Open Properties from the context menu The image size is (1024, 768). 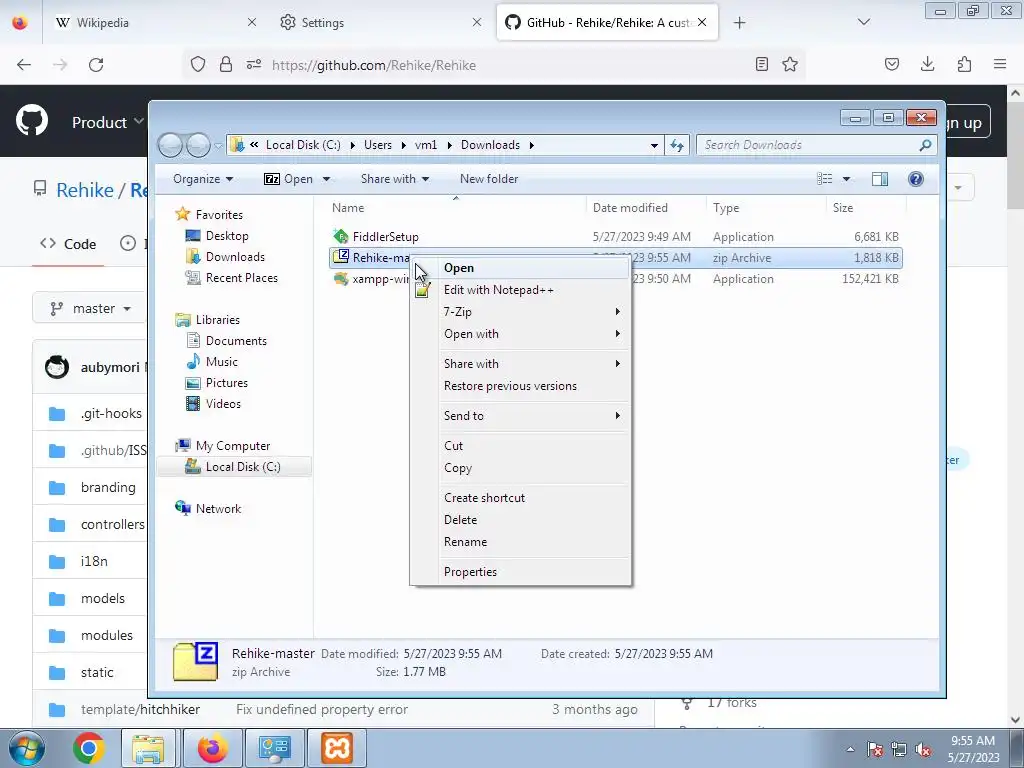[470, 572]
